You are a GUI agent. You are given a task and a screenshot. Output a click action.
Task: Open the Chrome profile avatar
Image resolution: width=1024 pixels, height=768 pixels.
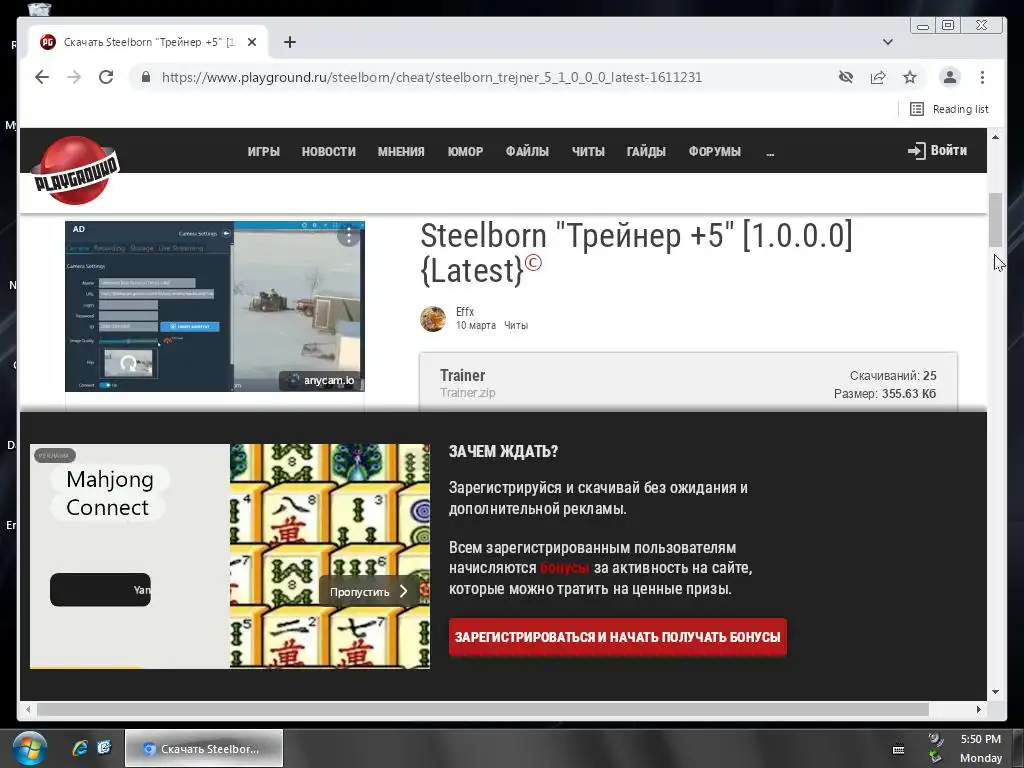pos(950,77)
